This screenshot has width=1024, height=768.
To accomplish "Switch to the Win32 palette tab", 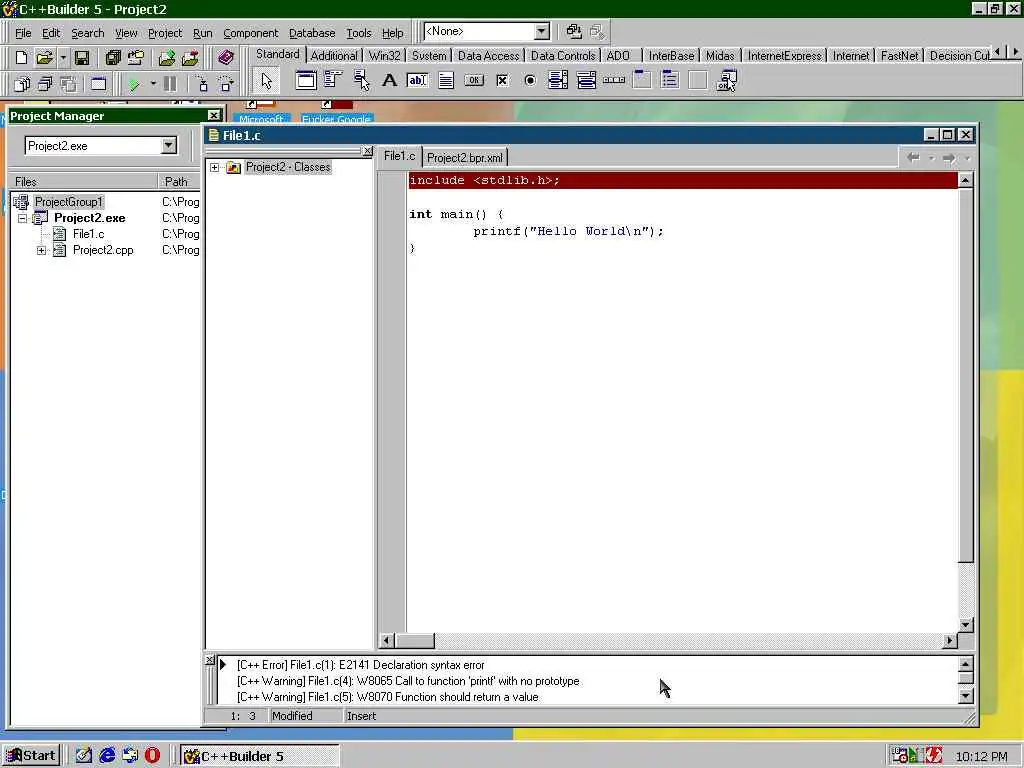I will (x=384, y=56).
